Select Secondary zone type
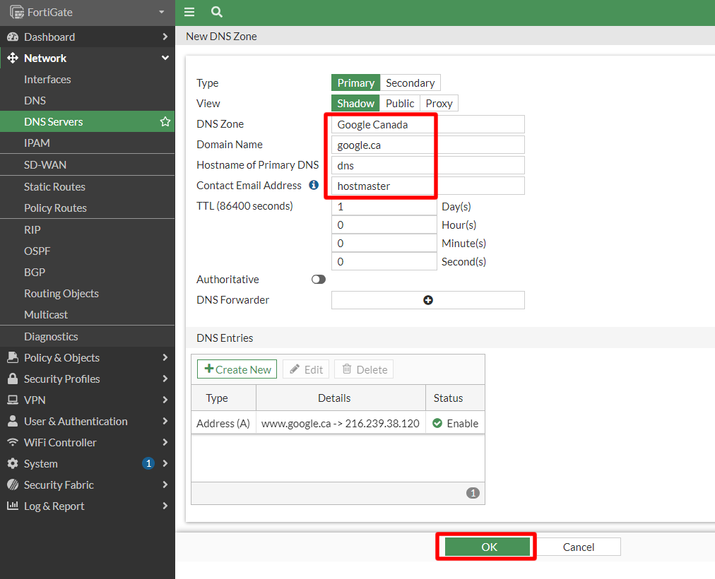Image resolution: width=715 pixels, height=579 pixels. 410,83
